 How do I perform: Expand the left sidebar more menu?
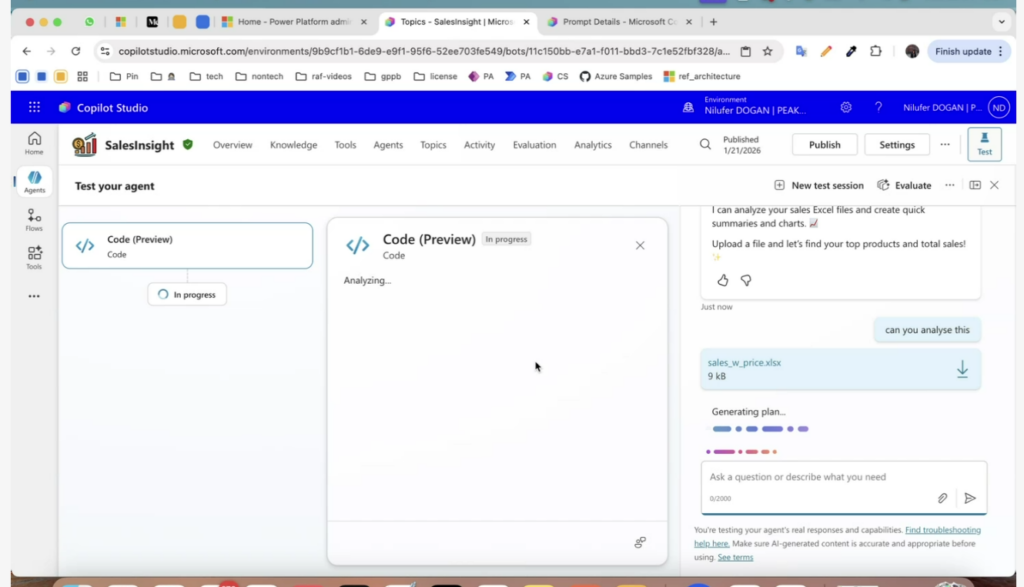(34, 296)
